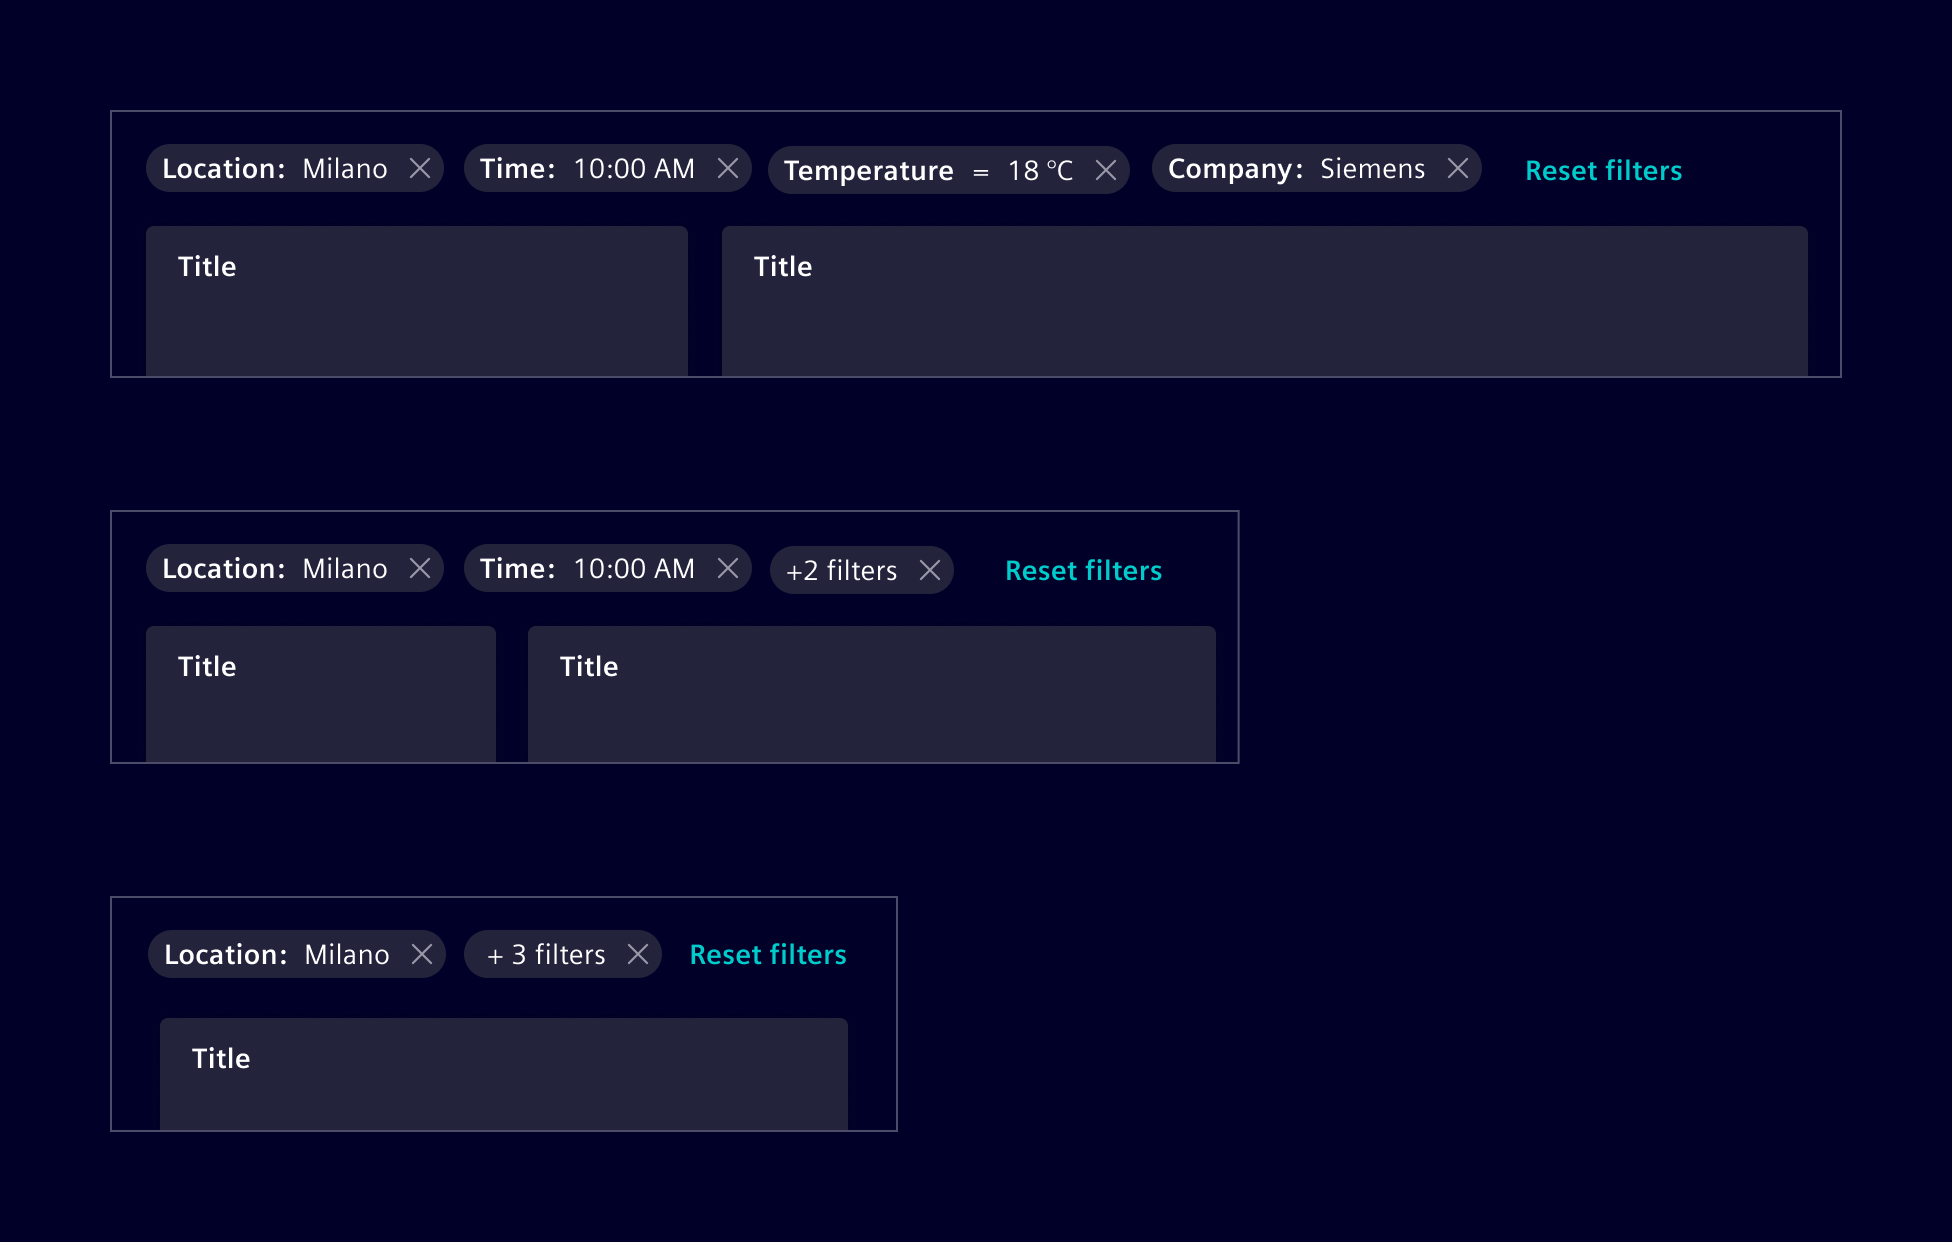Remove the Temperature 18 °C filter chip
The image size is (1952, 1242).
1106,170
